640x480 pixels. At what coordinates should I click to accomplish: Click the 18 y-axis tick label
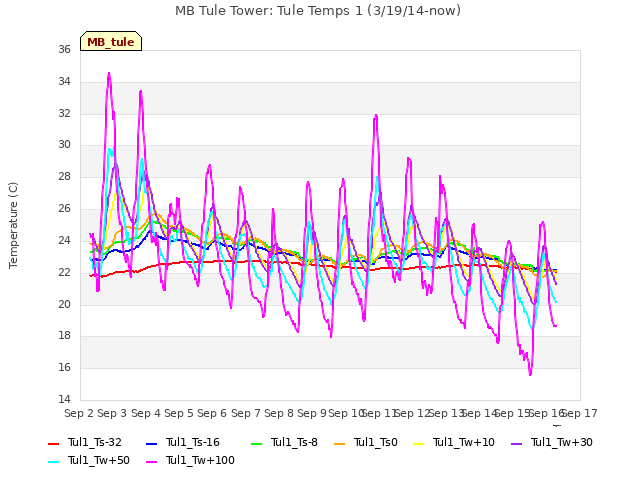click(x=64, y=336)
